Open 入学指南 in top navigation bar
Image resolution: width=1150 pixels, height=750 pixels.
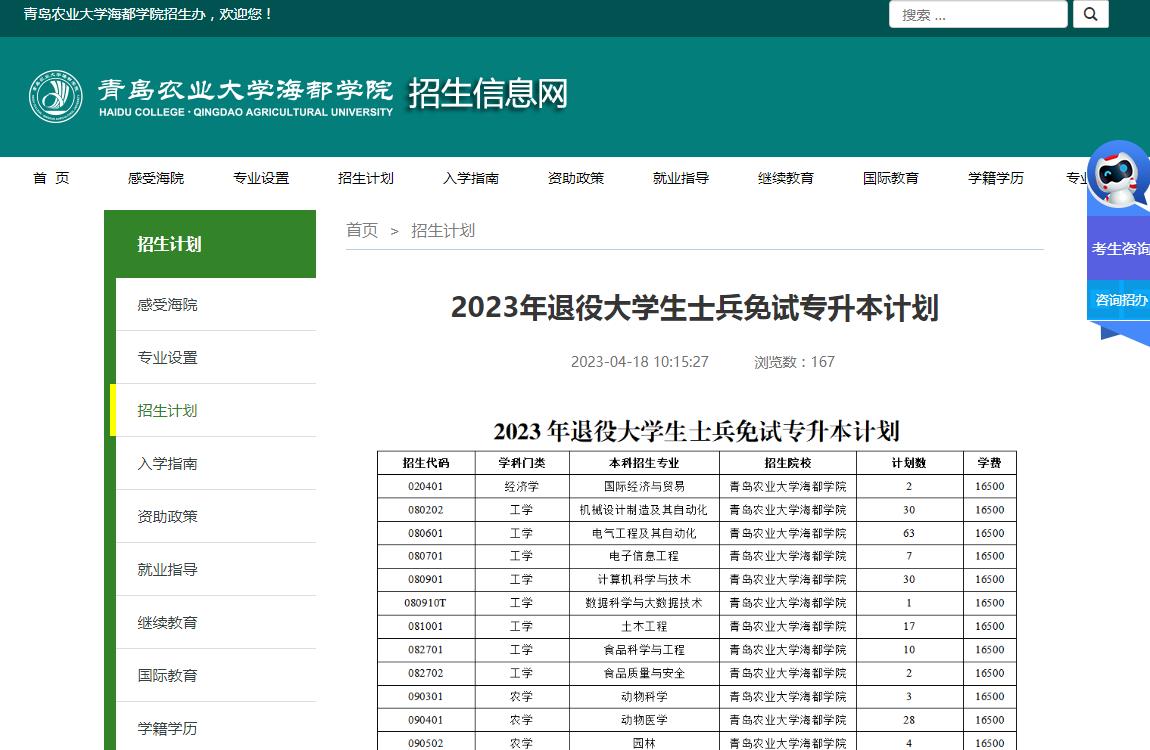pyautogui.click(x=471, y=178)
